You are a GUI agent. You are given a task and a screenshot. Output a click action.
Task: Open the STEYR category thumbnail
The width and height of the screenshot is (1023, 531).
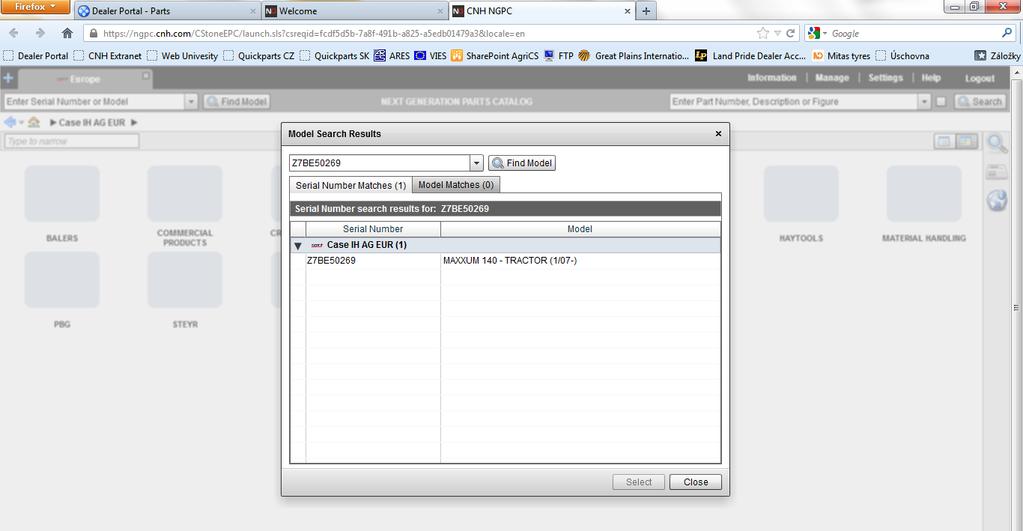tap(185, 280)
